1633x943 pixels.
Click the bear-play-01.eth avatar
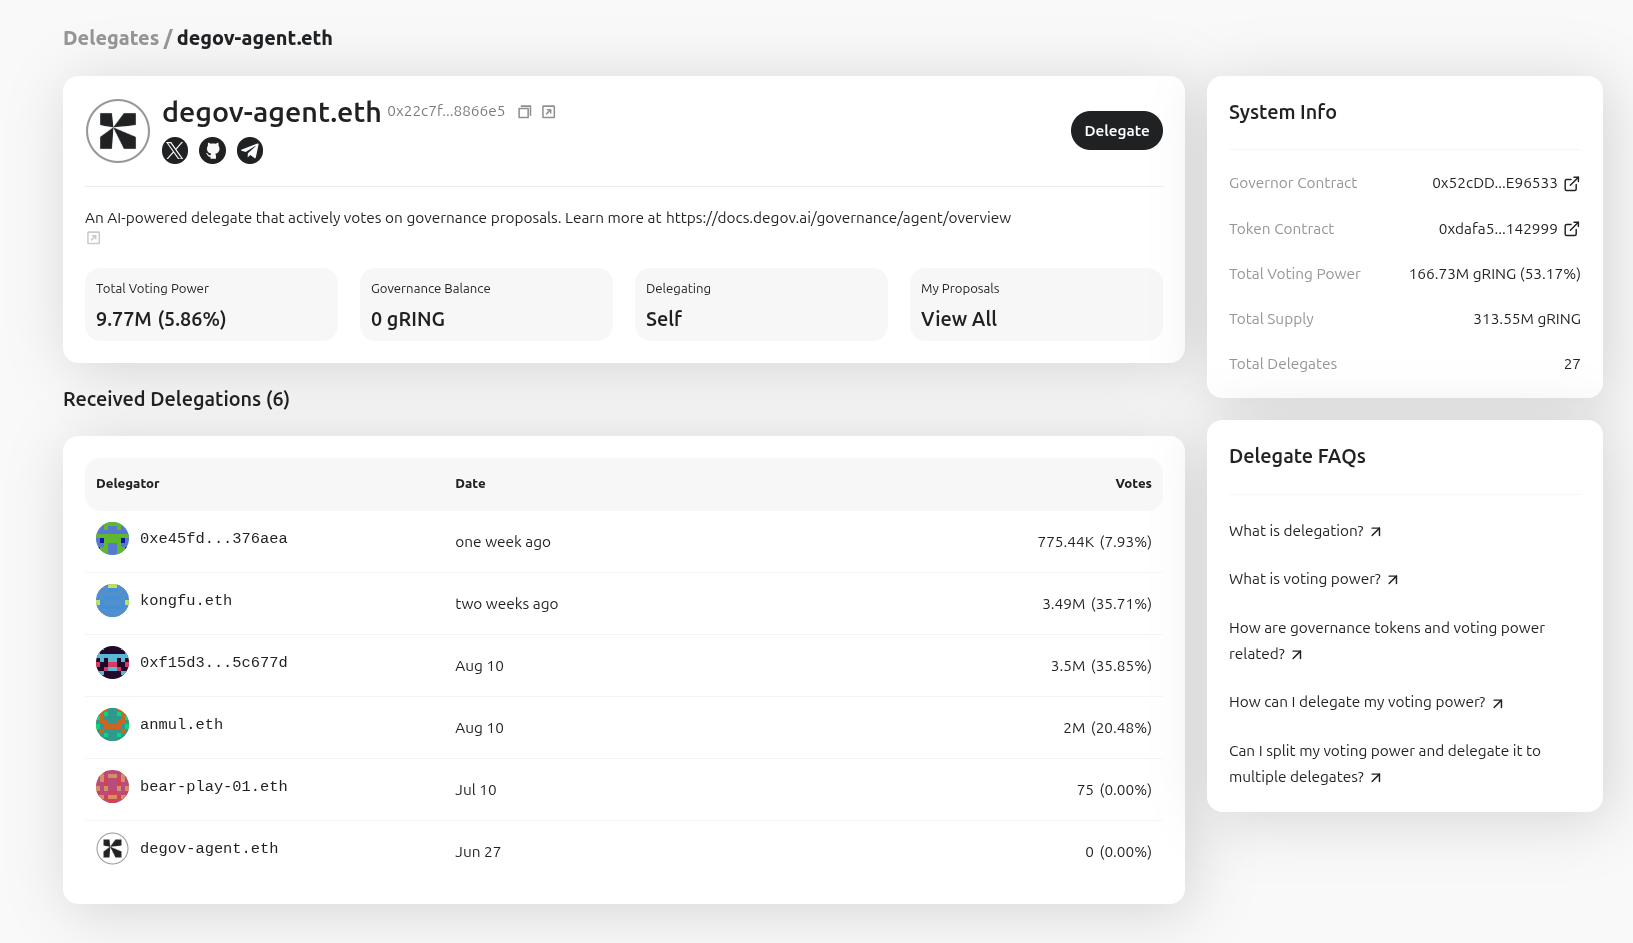point(112,787)
